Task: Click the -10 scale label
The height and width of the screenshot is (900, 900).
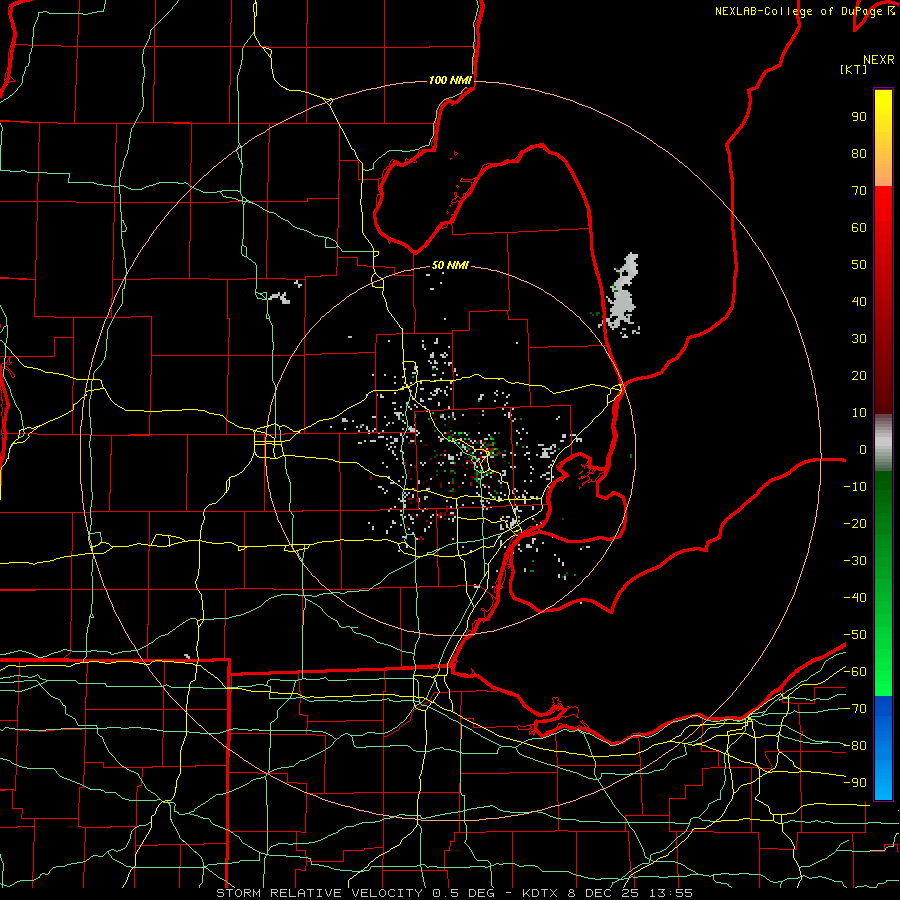Action: (x=855, y=487)
